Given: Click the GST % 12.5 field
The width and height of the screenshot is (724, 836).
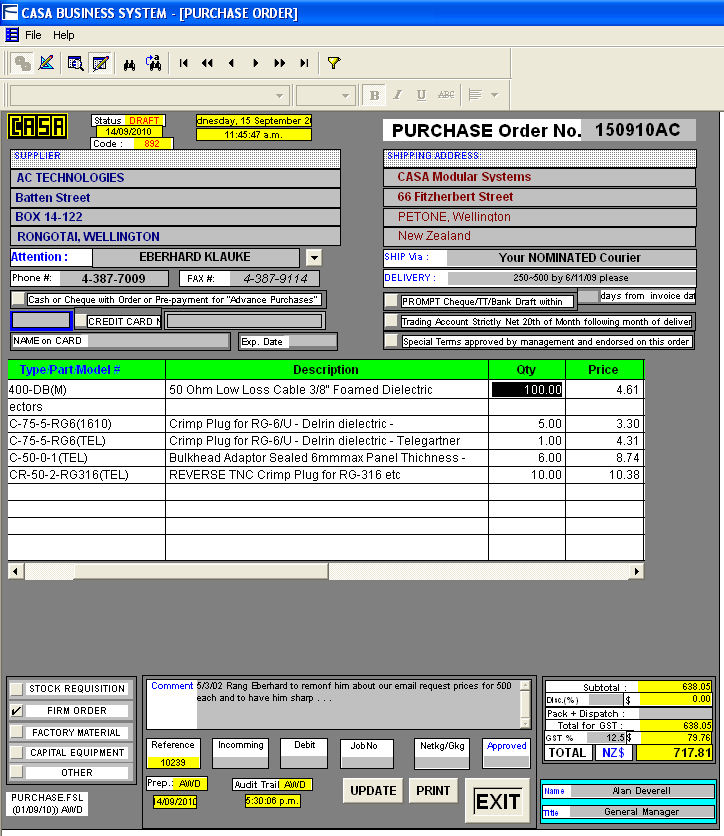Looking at the screenshot, I should coord(606,738).
